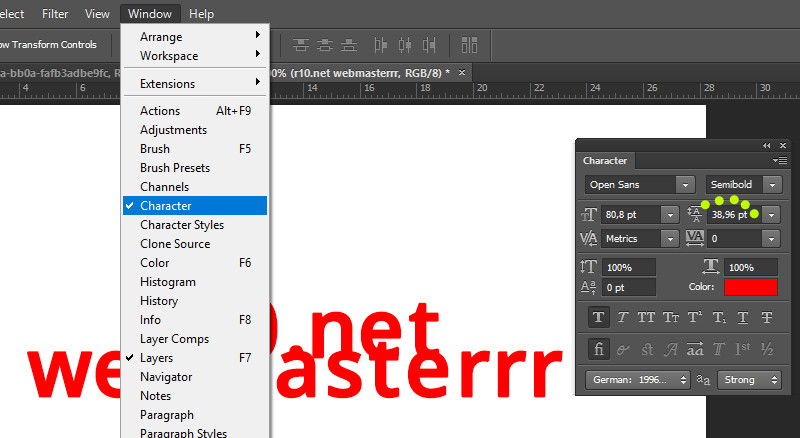Click Swash OpenType icon
The width and height of the screenshot is (800, 438).
click(x=670, y=350)
